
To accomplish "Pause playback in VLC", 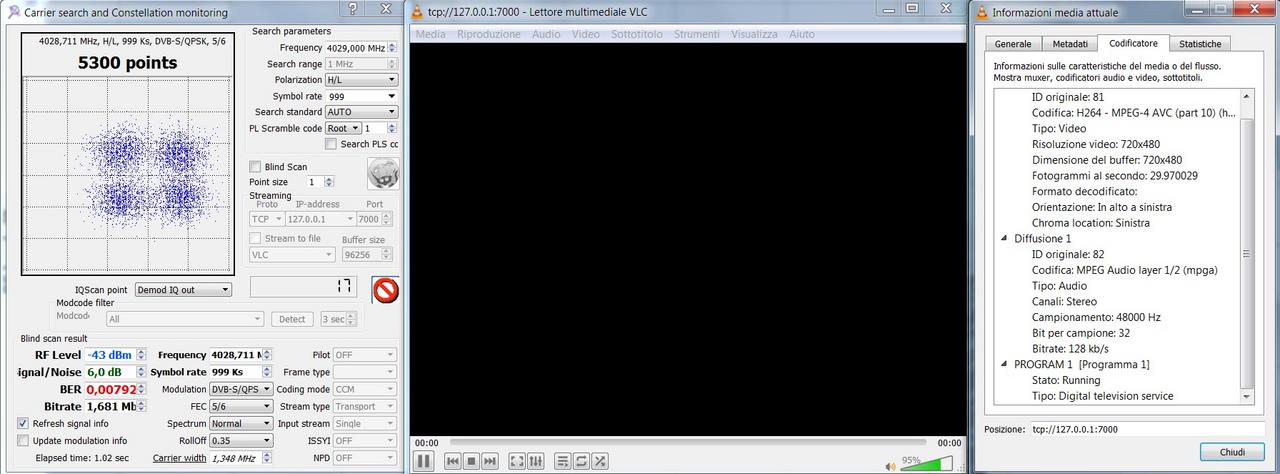I will 424,461.
